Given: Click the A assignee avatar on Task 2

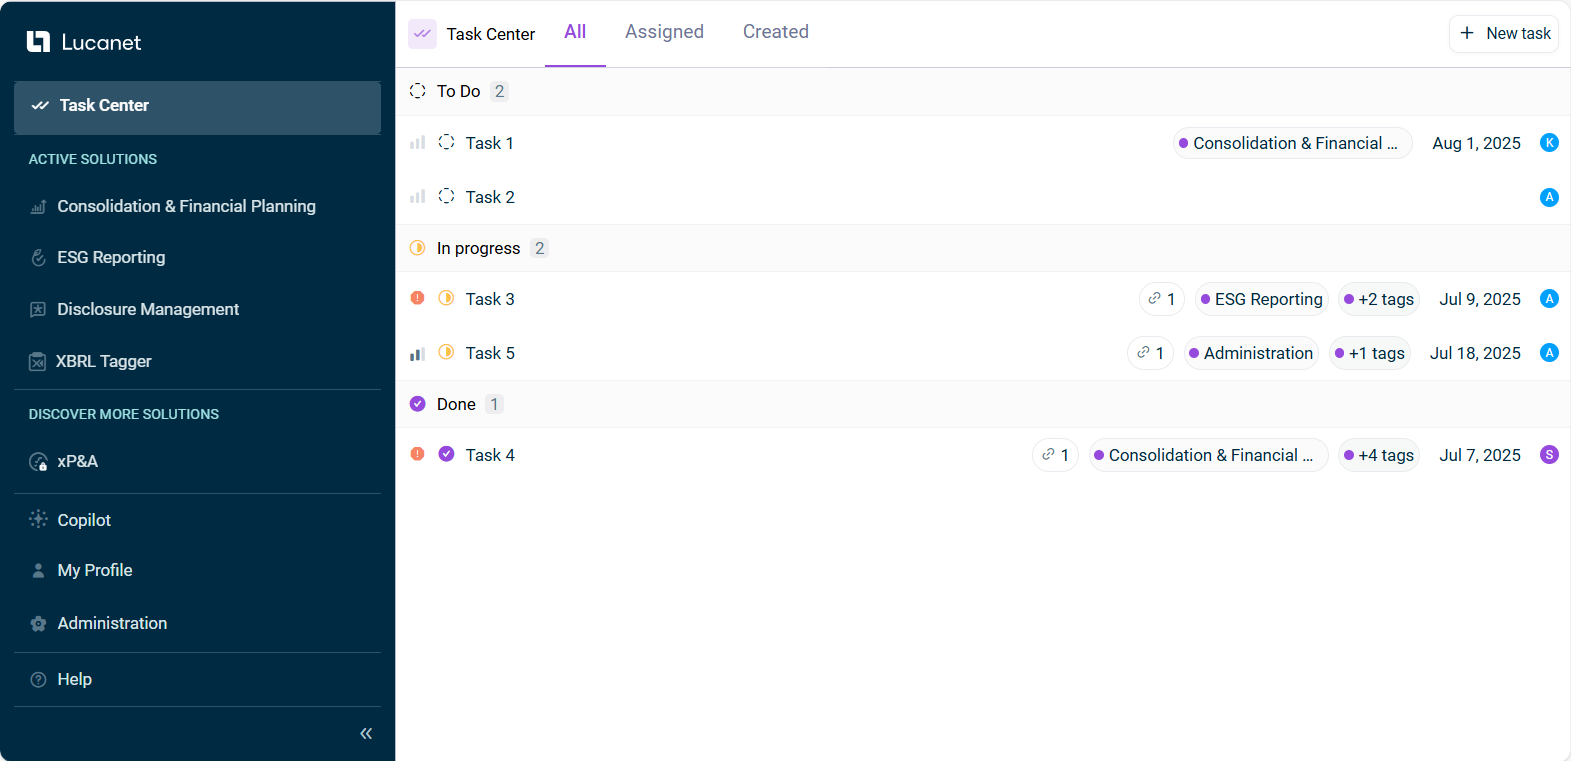Looking at the screenshot, I should [1549, 197].
